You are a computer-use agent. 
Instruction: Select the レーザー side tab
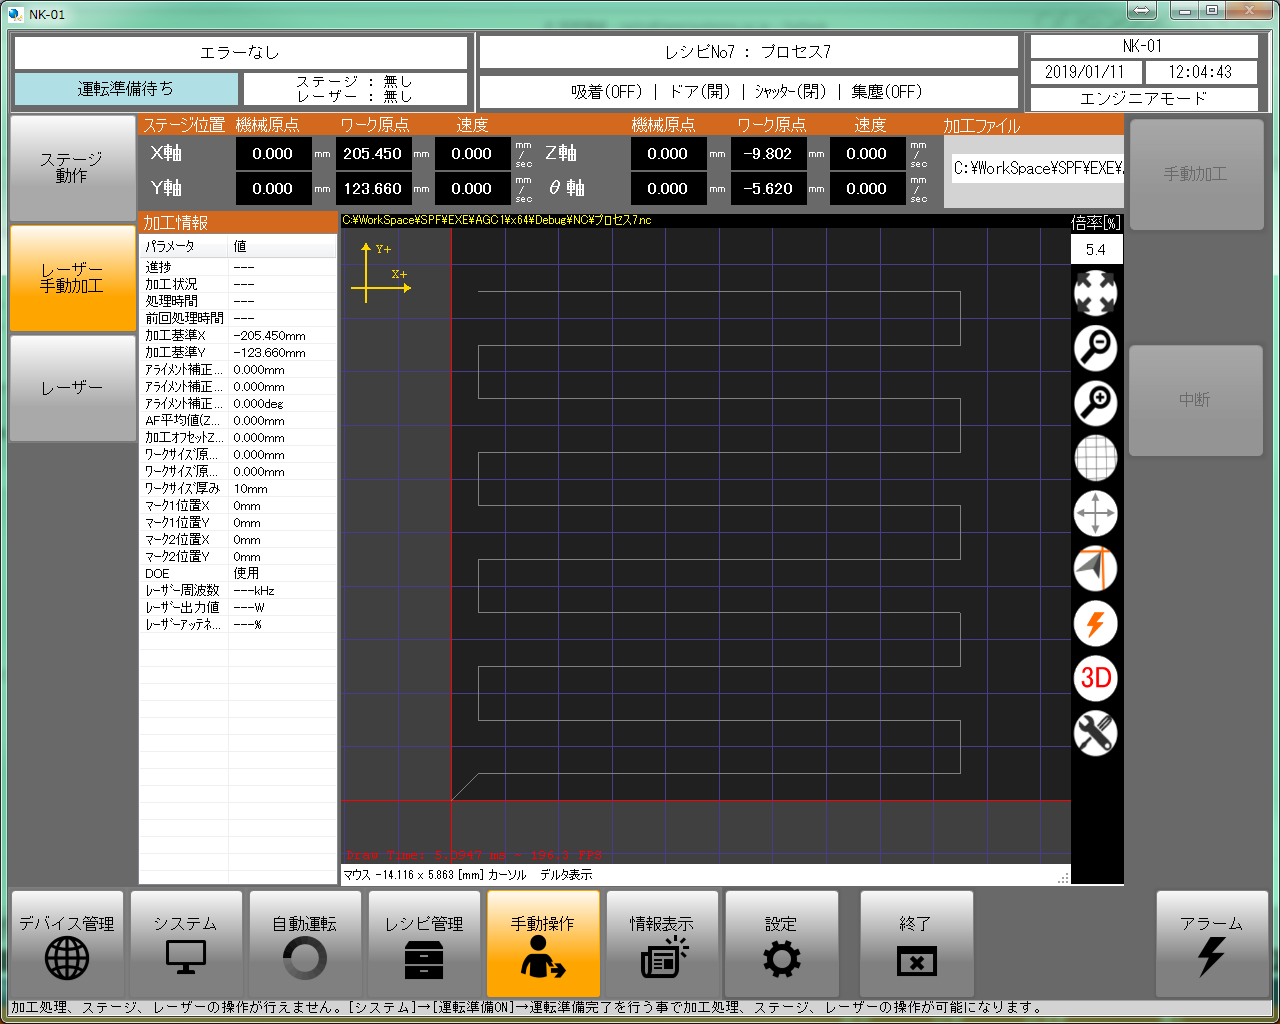point(72,388)
